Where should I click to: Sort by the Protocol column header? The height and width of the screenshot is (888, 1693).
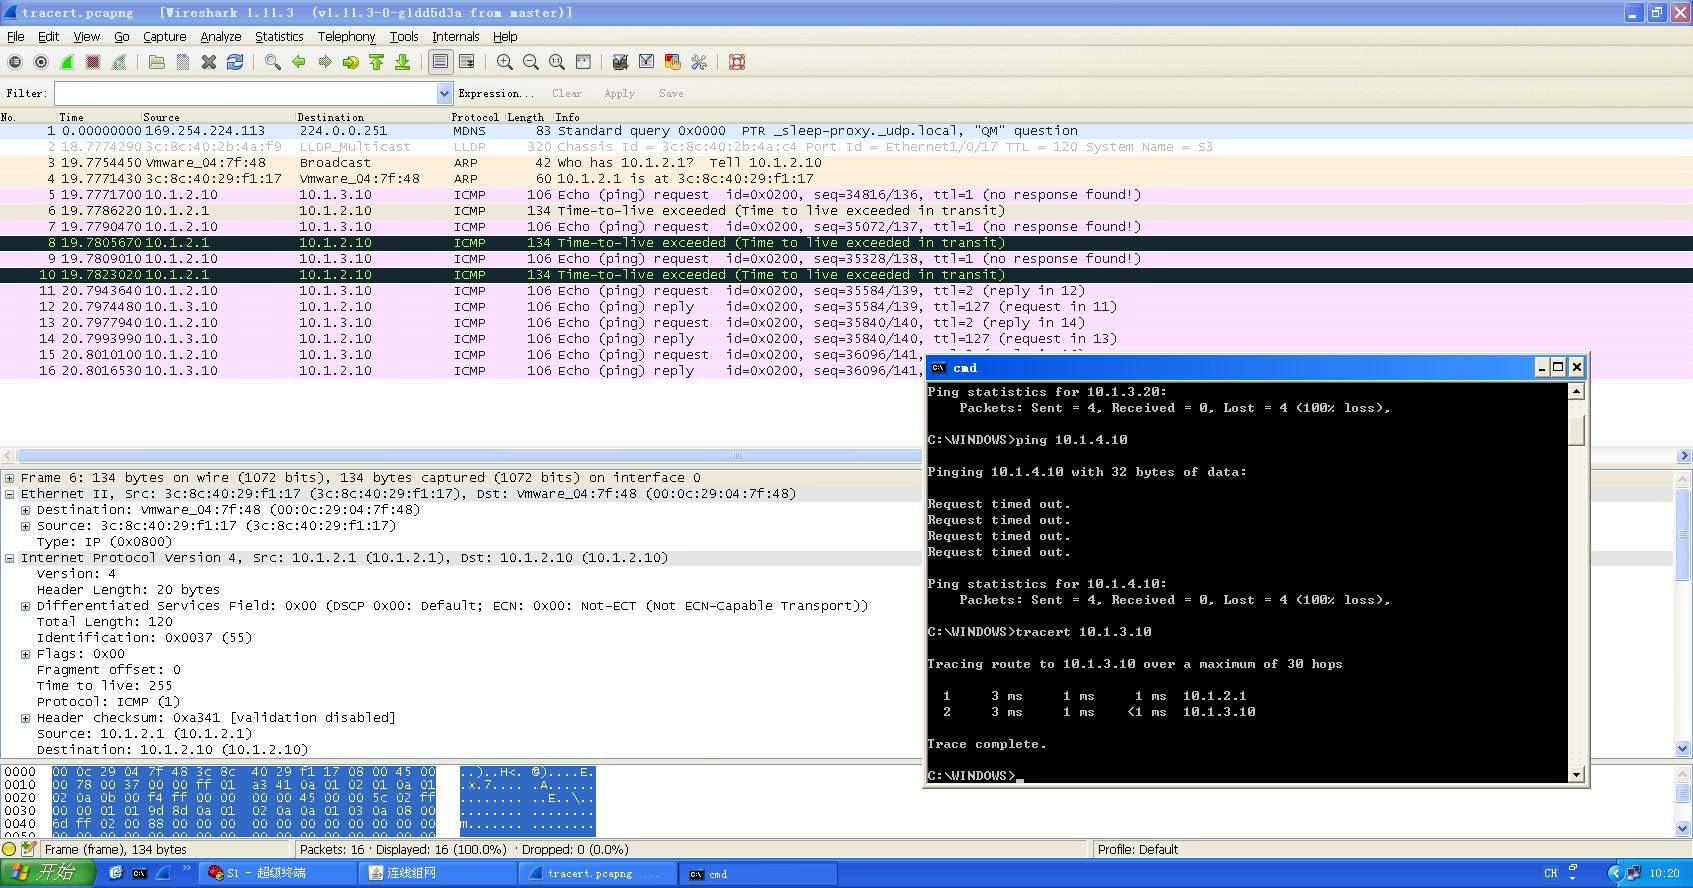(475, 117)
